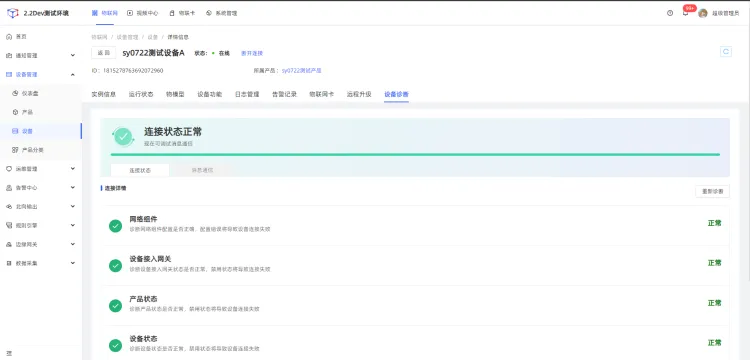
Task: Collapse the 设备管理 sidebar chevron
Action: [73, 74]
